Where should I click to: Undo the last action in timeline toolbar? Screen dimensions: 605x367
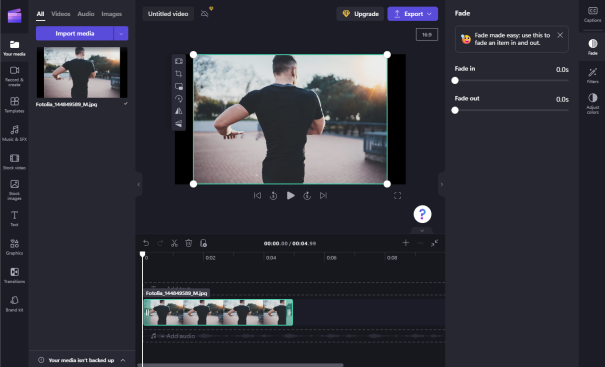coord(146,243)
